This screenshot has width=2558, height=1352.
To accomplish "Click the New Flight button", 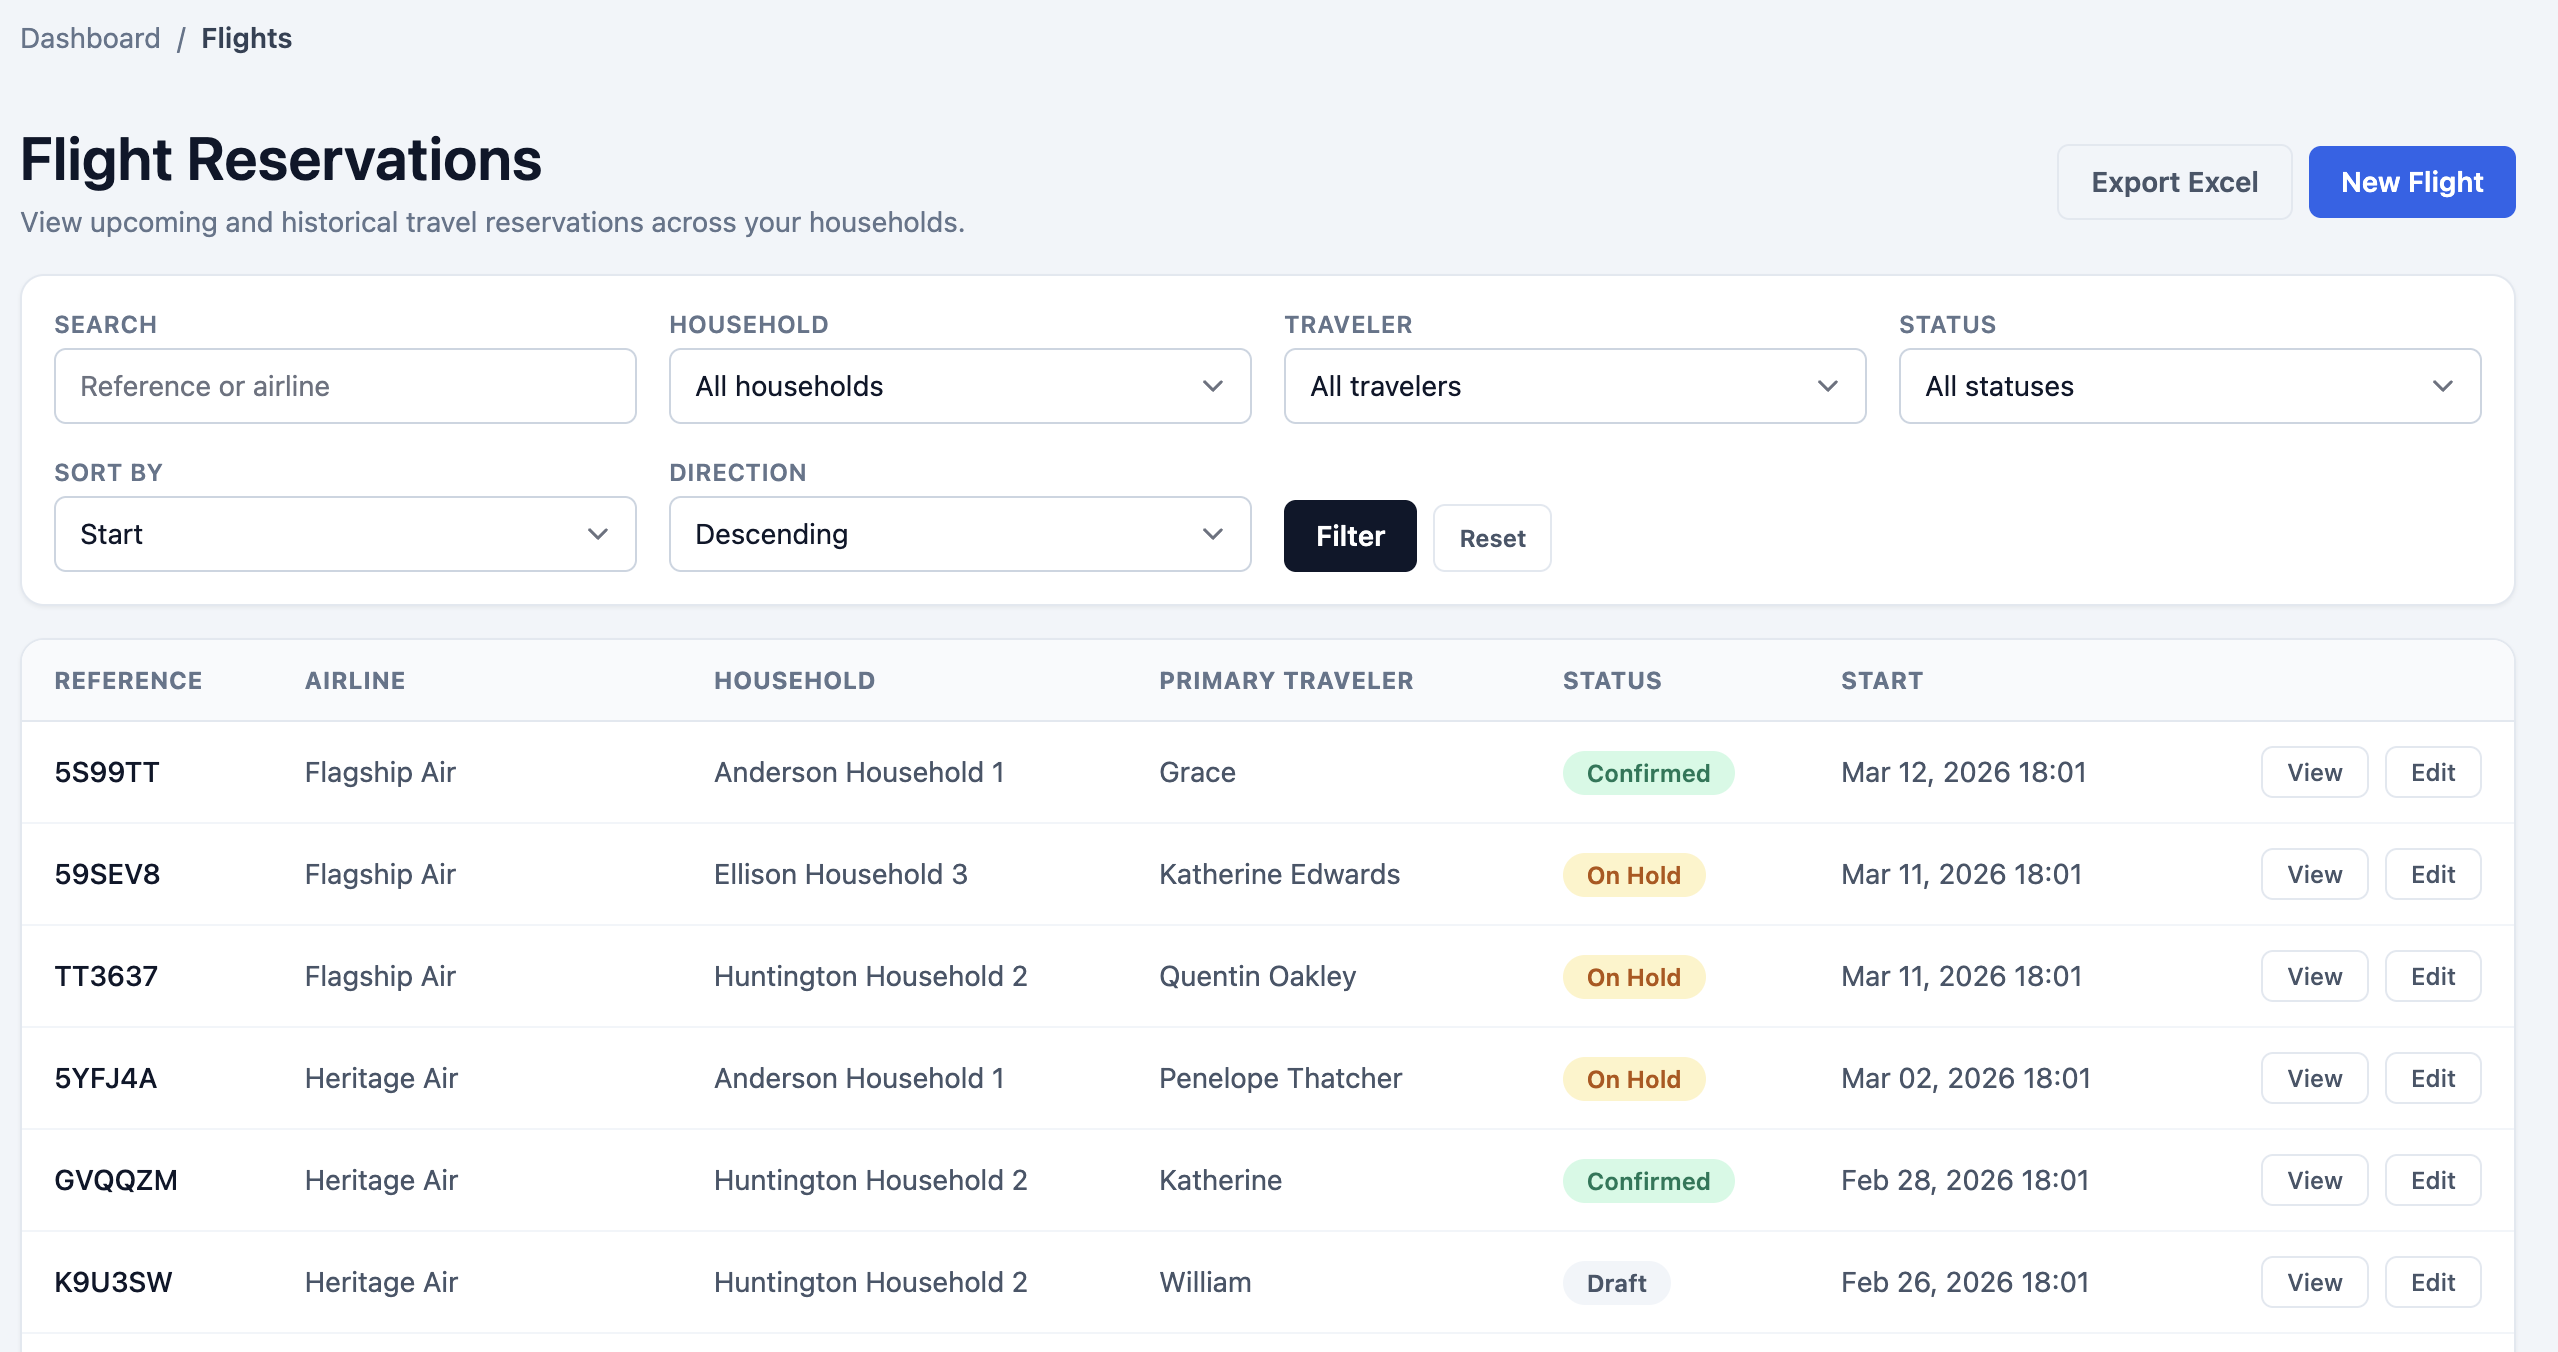I will (x=2411, y=182).
